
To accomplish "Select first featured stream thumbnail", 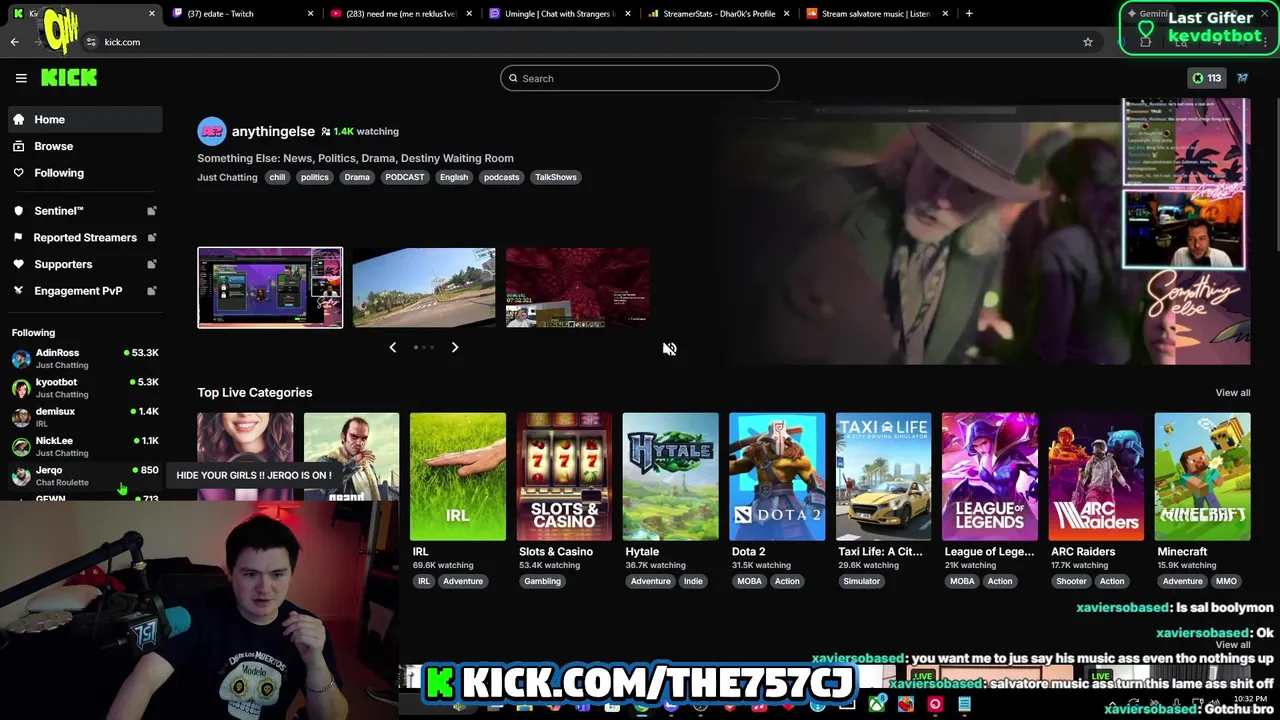I will click(x=270, y=288).
